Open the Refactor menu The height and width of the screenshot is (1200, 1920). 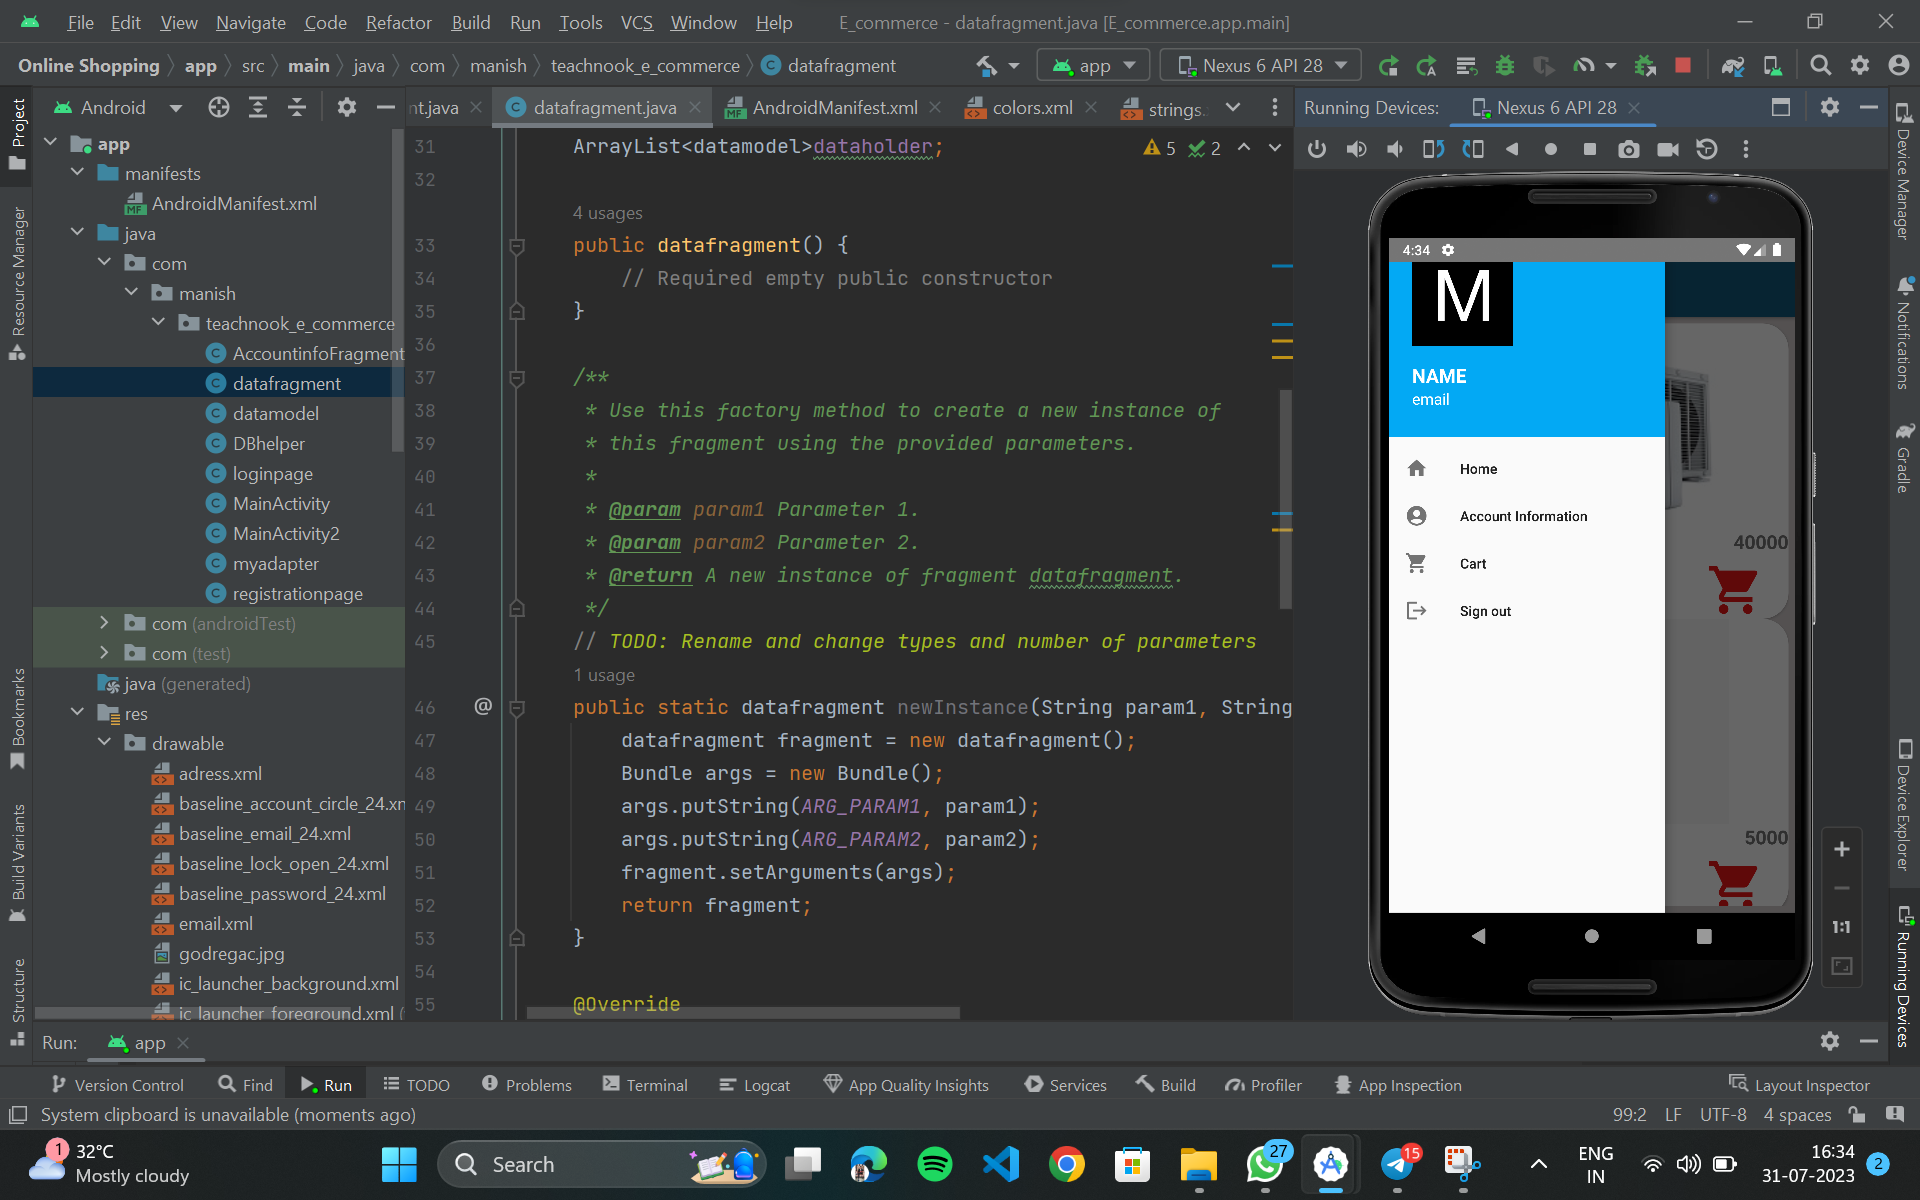398,22
